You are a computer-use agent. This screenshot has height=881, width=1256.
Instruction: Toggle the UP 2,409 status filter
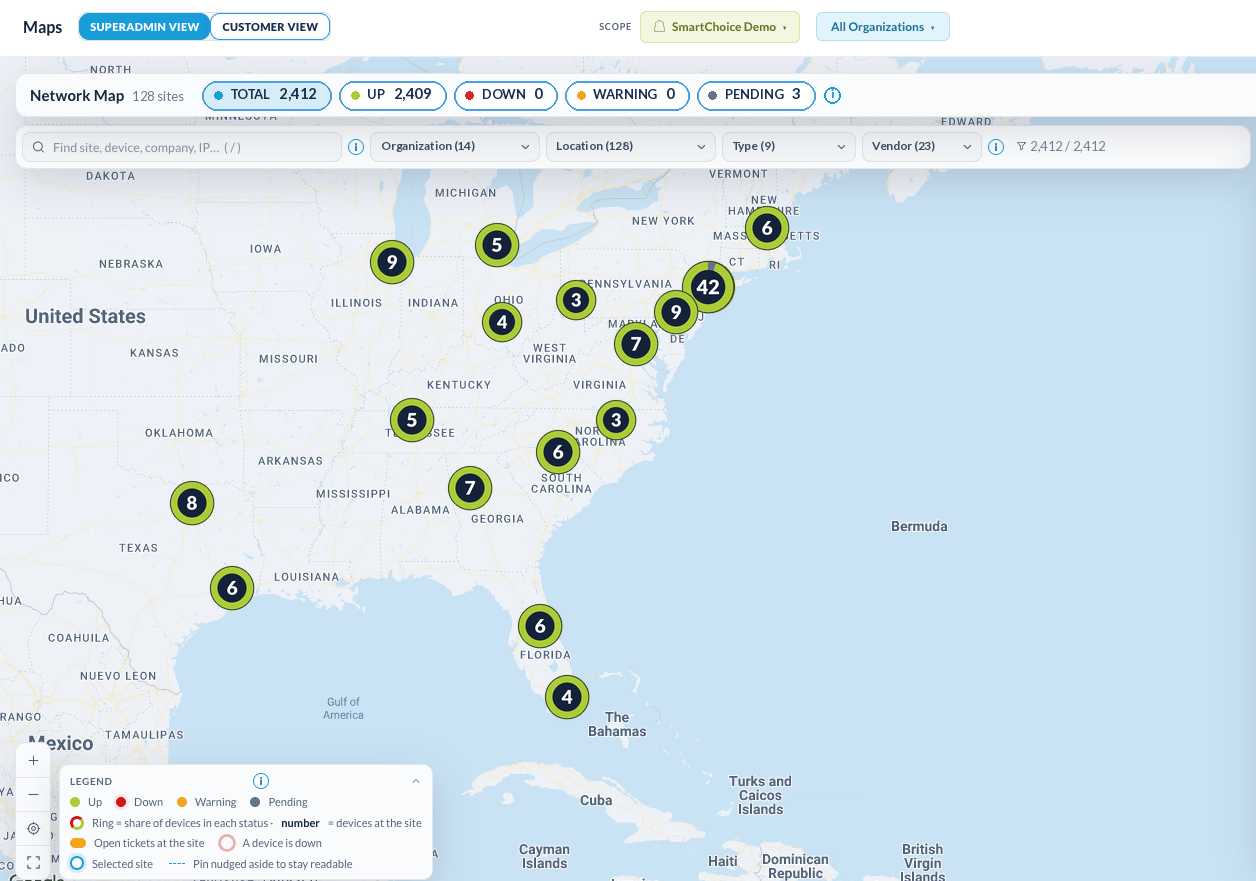pyautogui.click(x=393, y=95)
